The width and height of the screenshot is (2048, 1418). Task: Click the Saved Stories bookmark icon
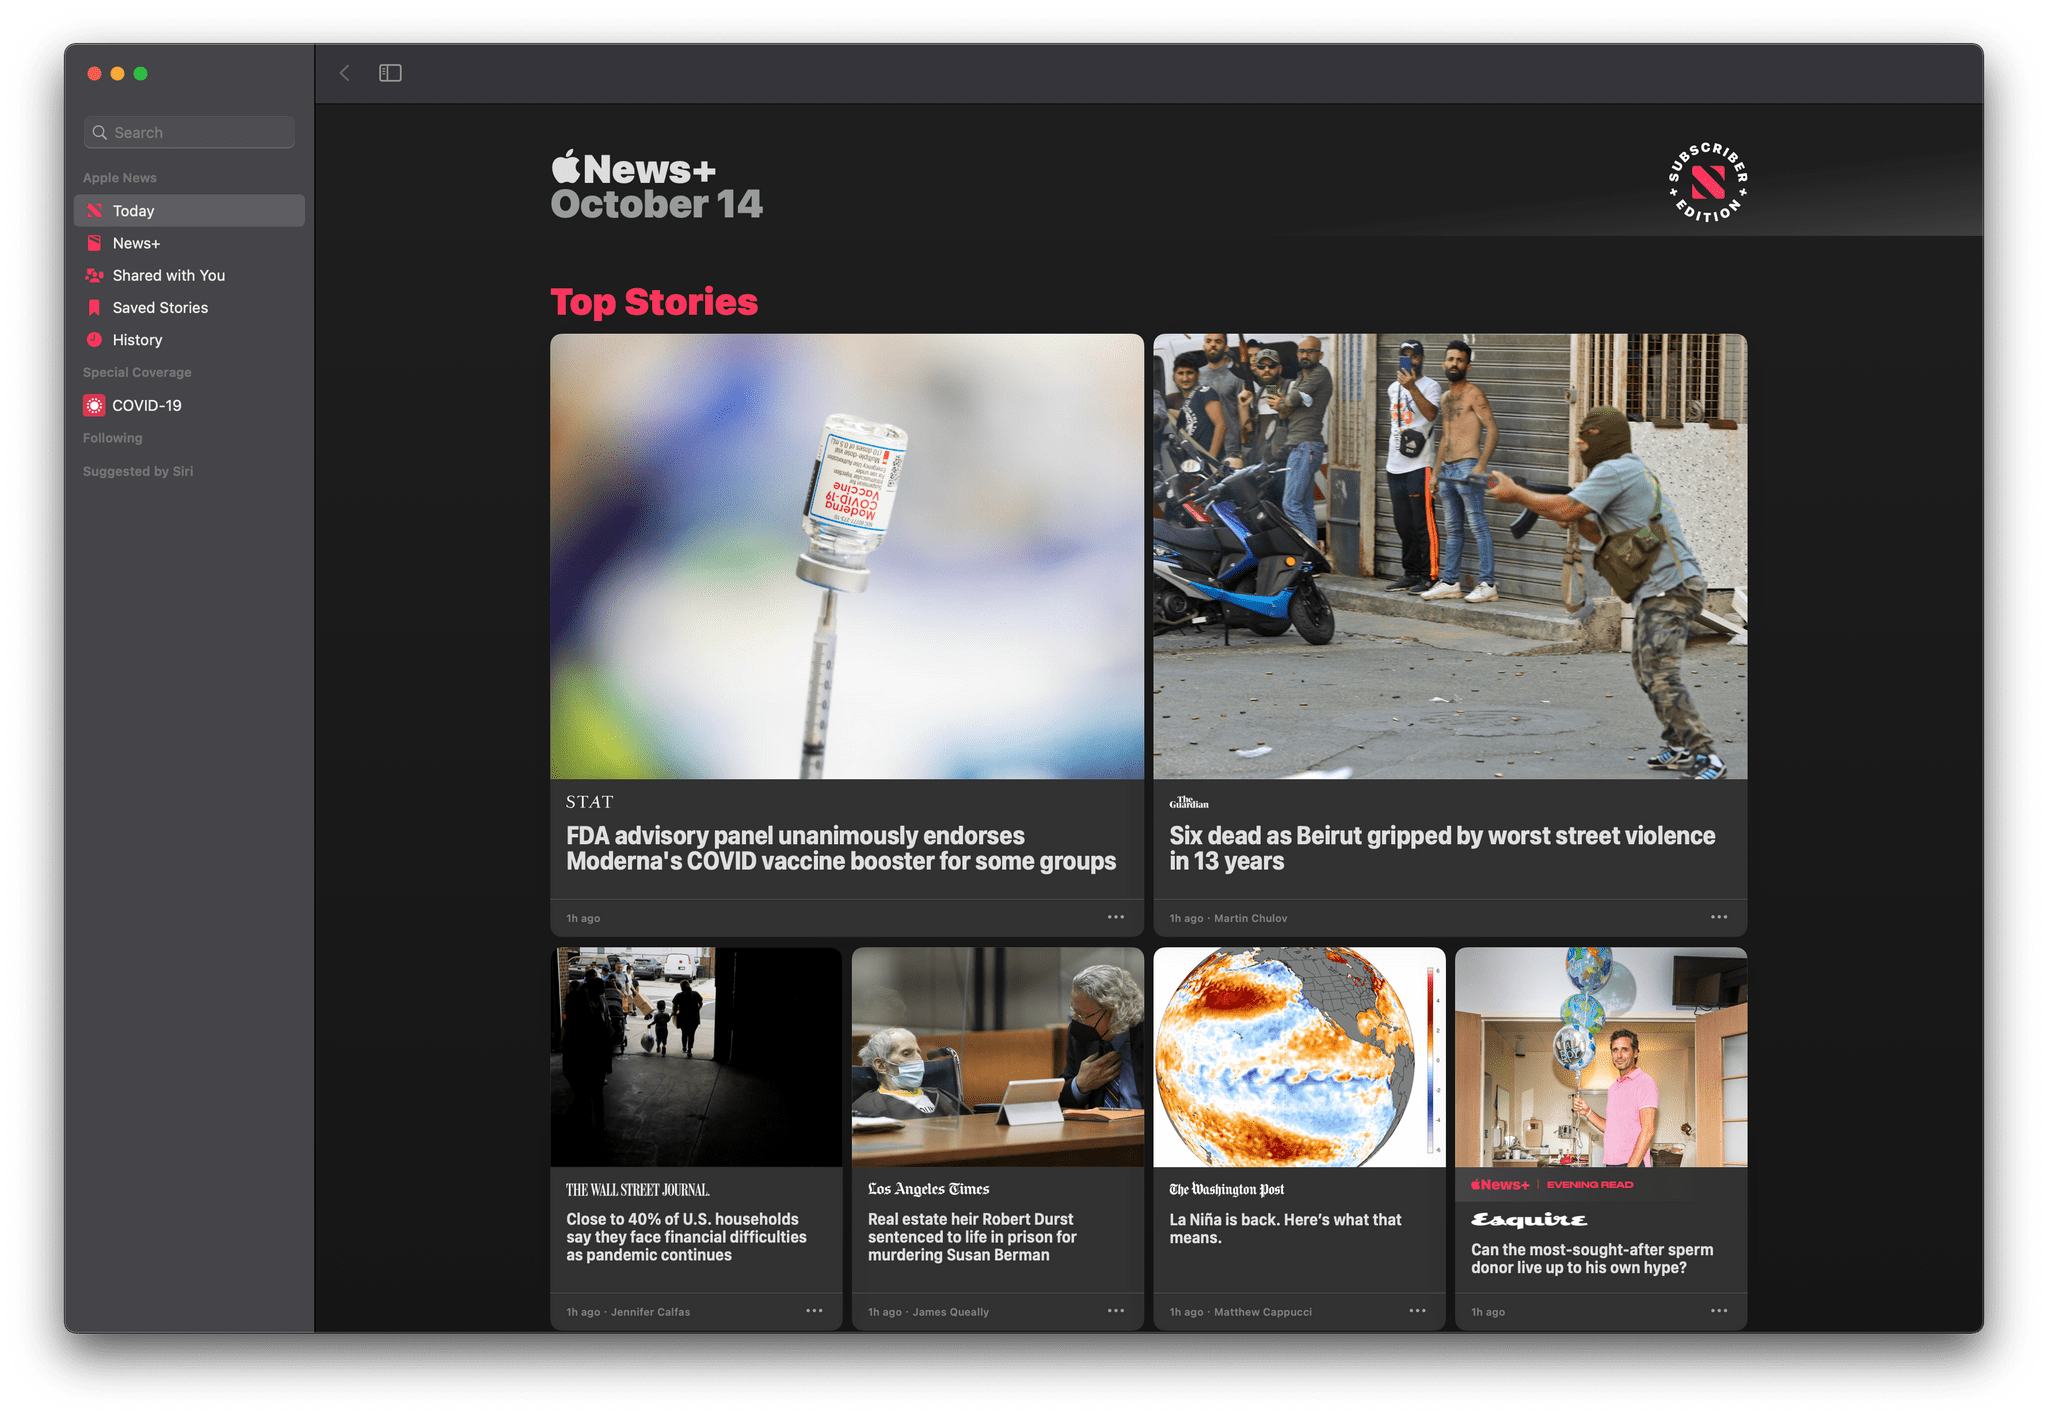(94, 307)
